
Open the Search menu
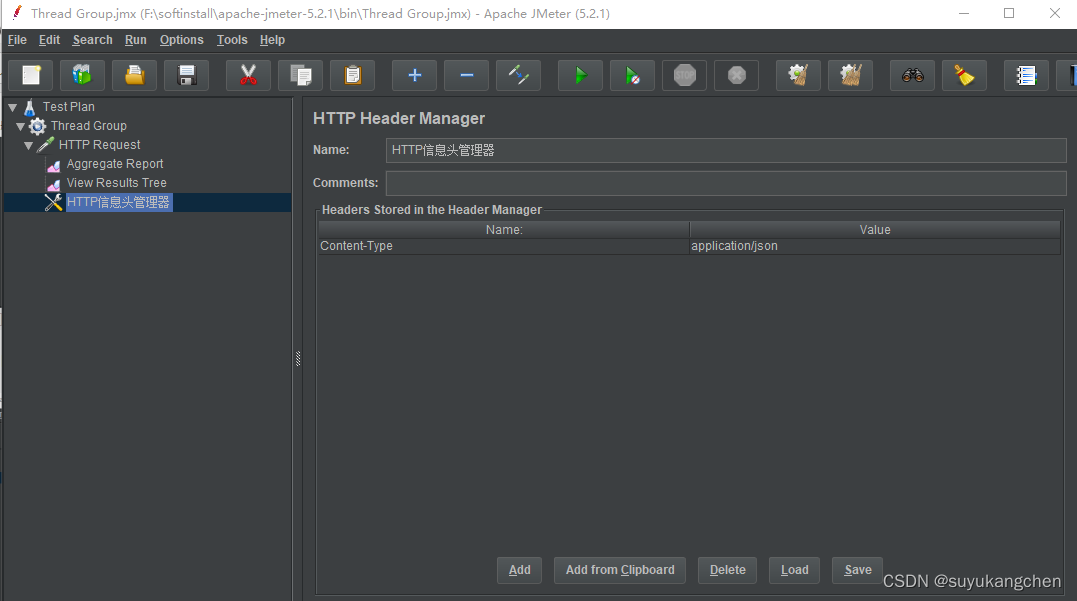tap(93, 40)
